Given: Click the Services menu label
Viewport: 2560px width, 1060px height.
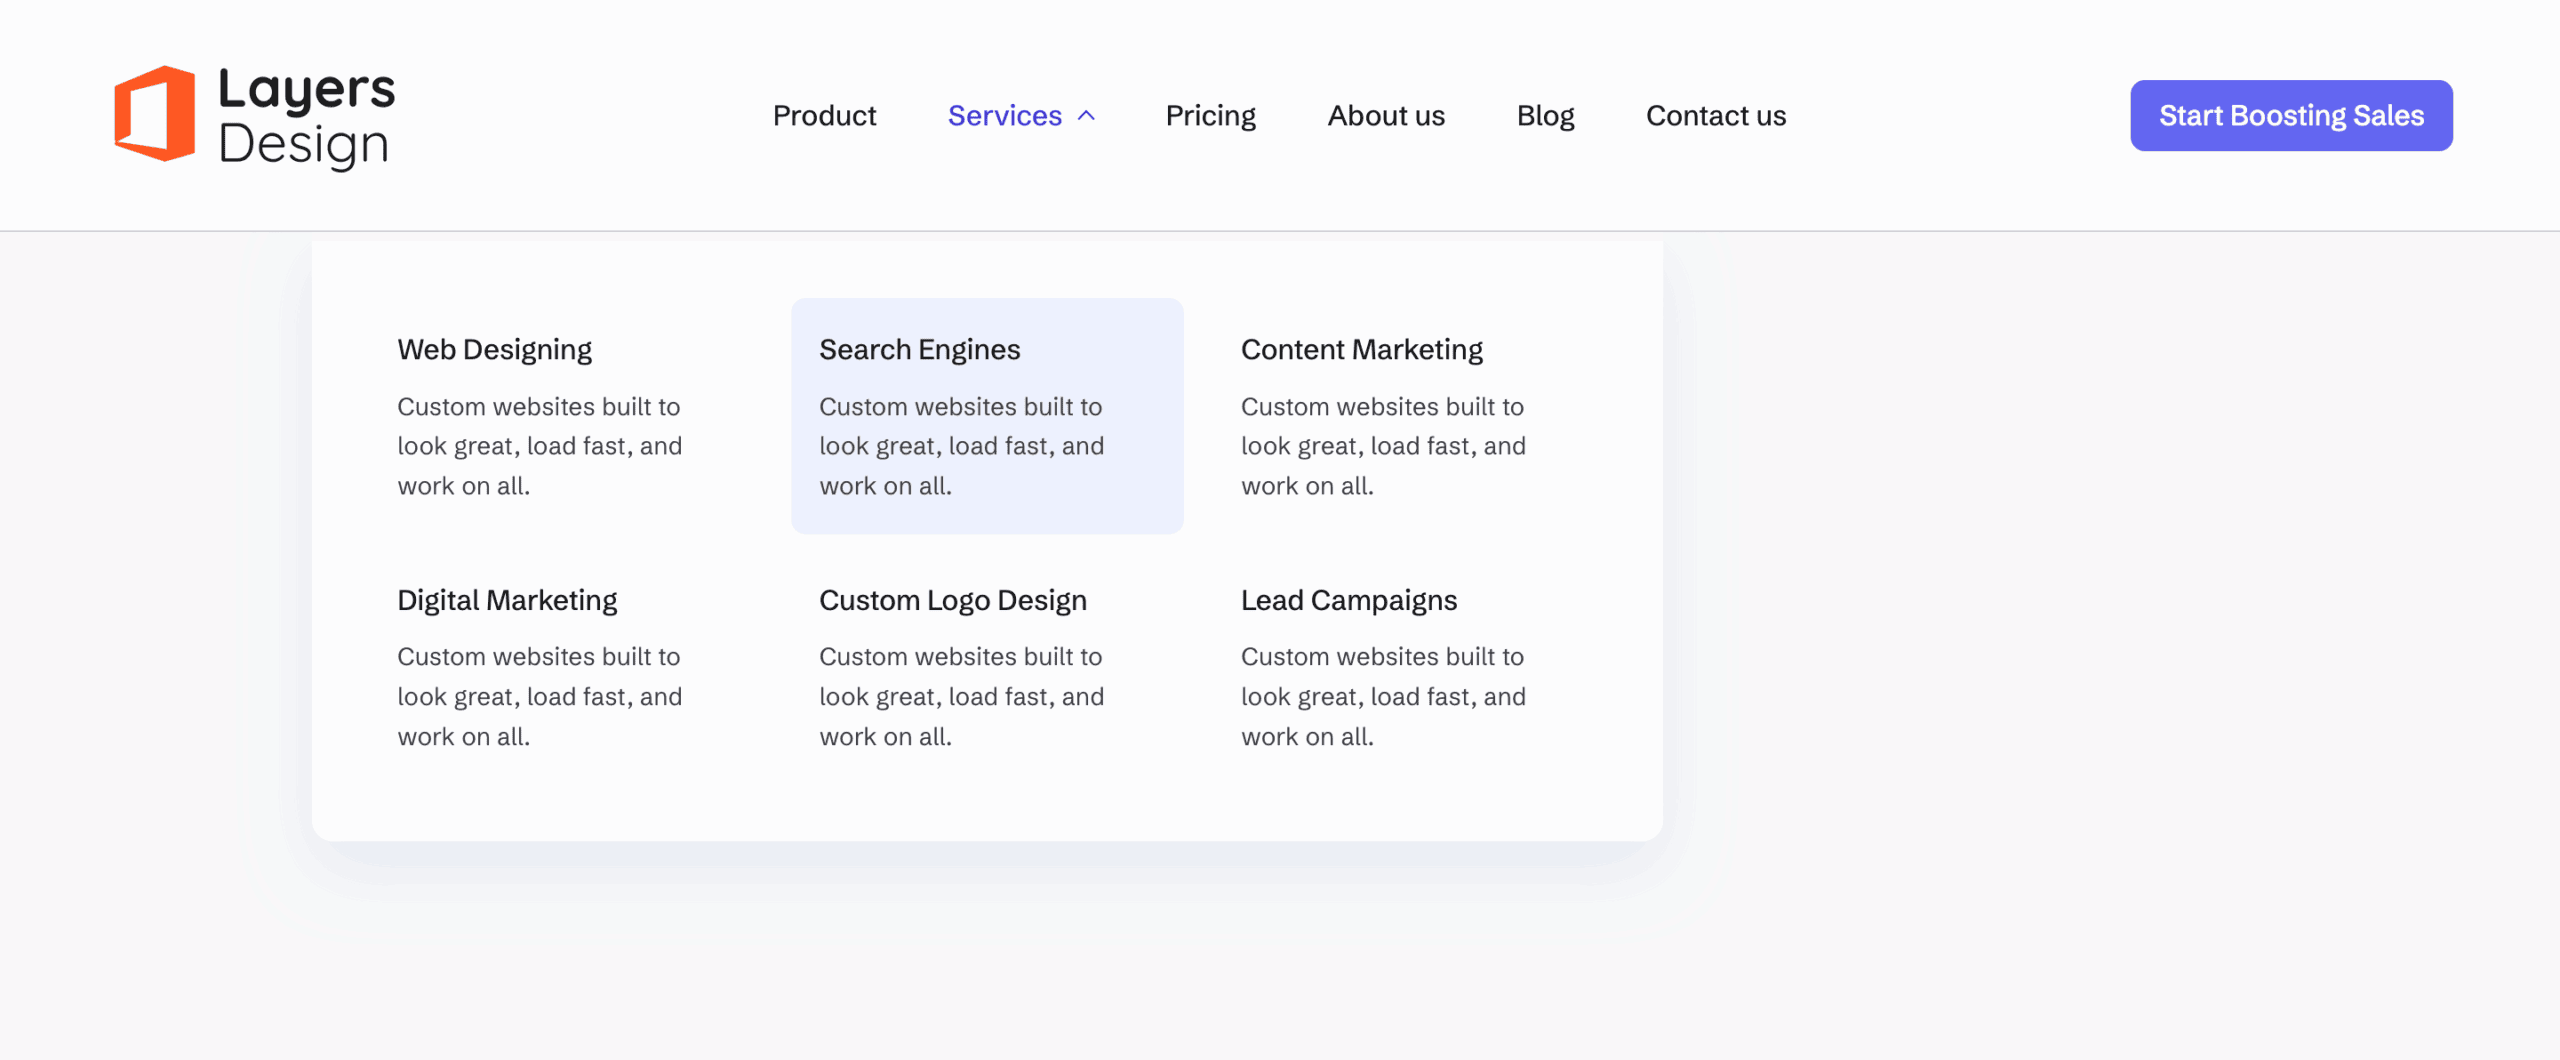Looking at the screenshot, I should (x=1004, y=116).
